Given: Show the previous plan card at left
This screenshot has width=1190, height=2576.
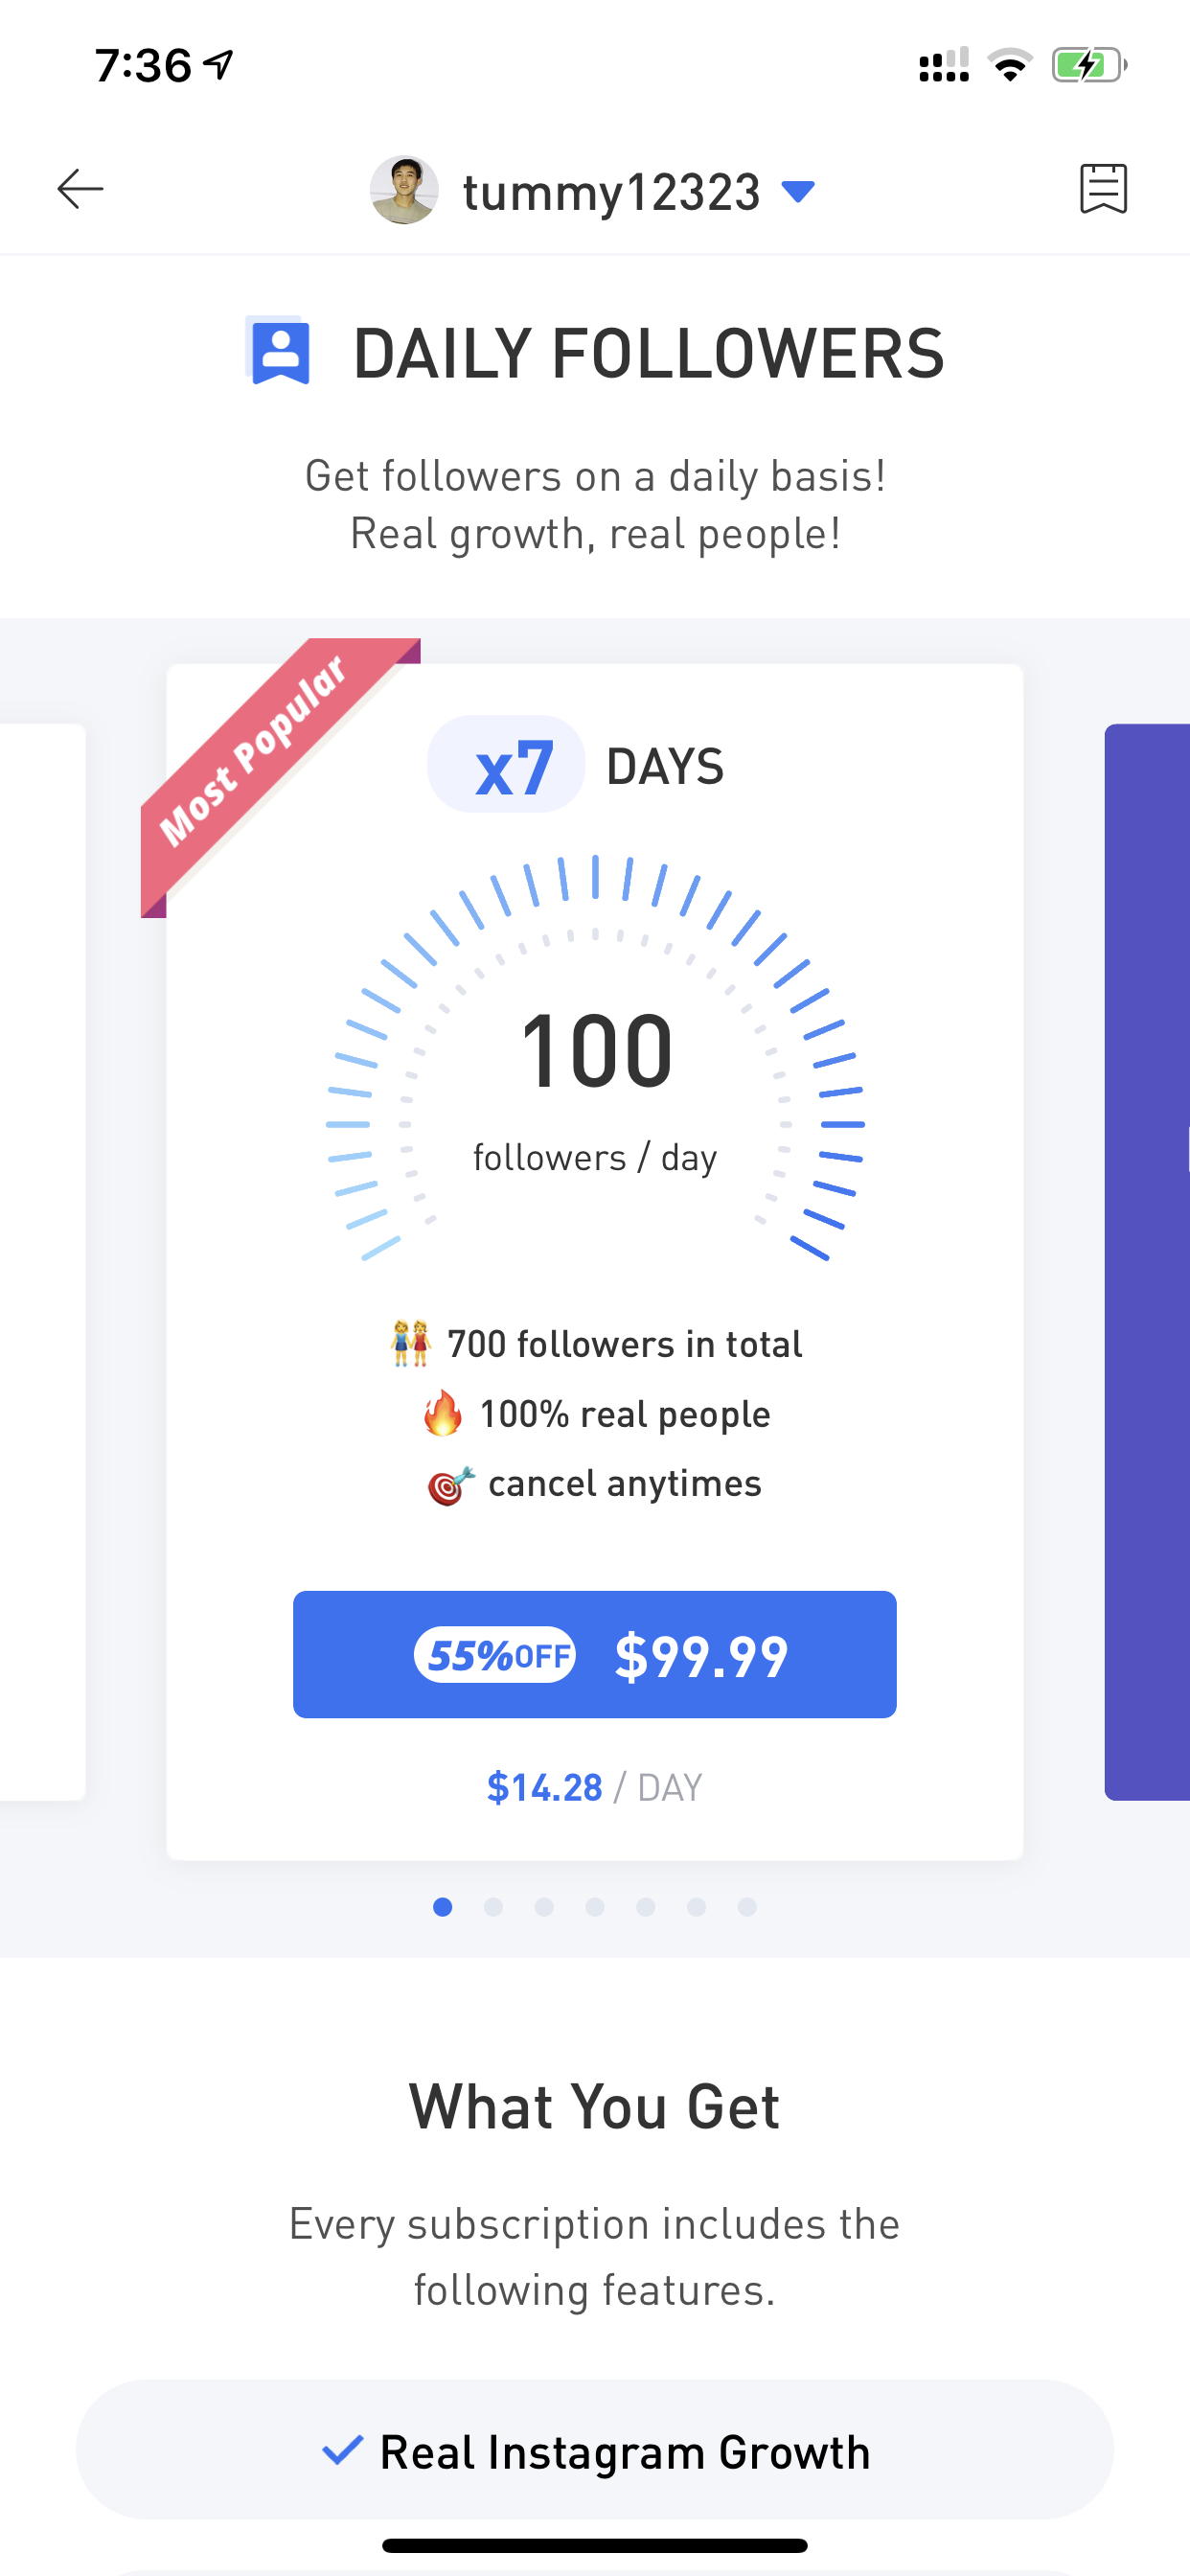Looking at the screenshot, I should (42, 1262).
